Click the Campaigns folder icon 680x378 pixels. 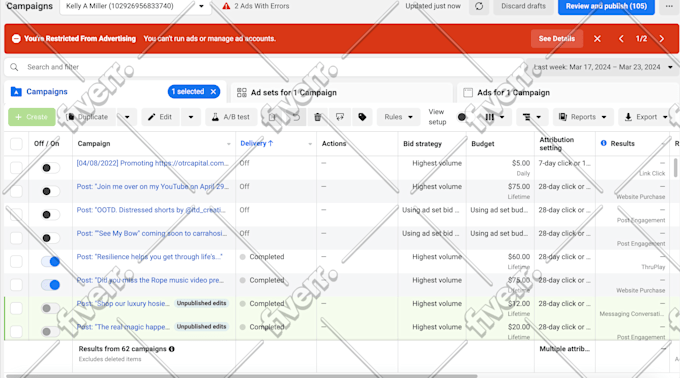tap(16, 91)
